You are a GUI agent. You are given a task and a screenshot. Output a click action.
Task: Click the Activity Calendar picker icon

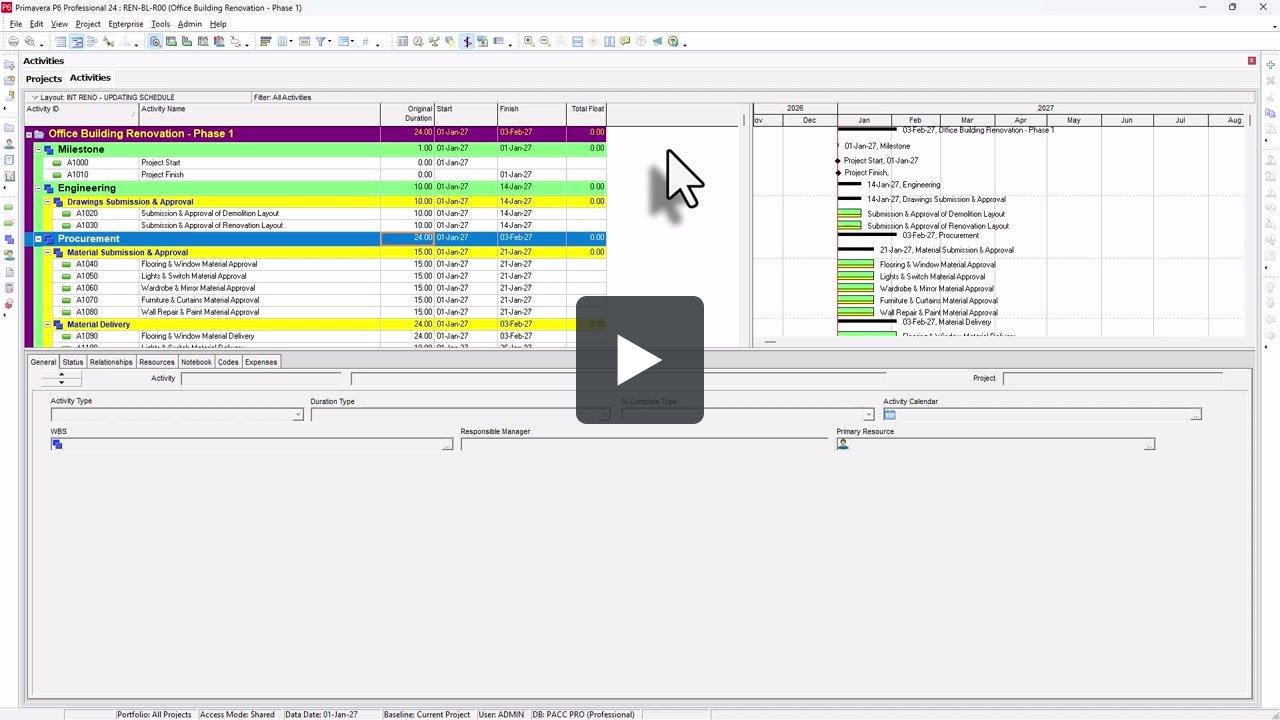tap(890, 414)
